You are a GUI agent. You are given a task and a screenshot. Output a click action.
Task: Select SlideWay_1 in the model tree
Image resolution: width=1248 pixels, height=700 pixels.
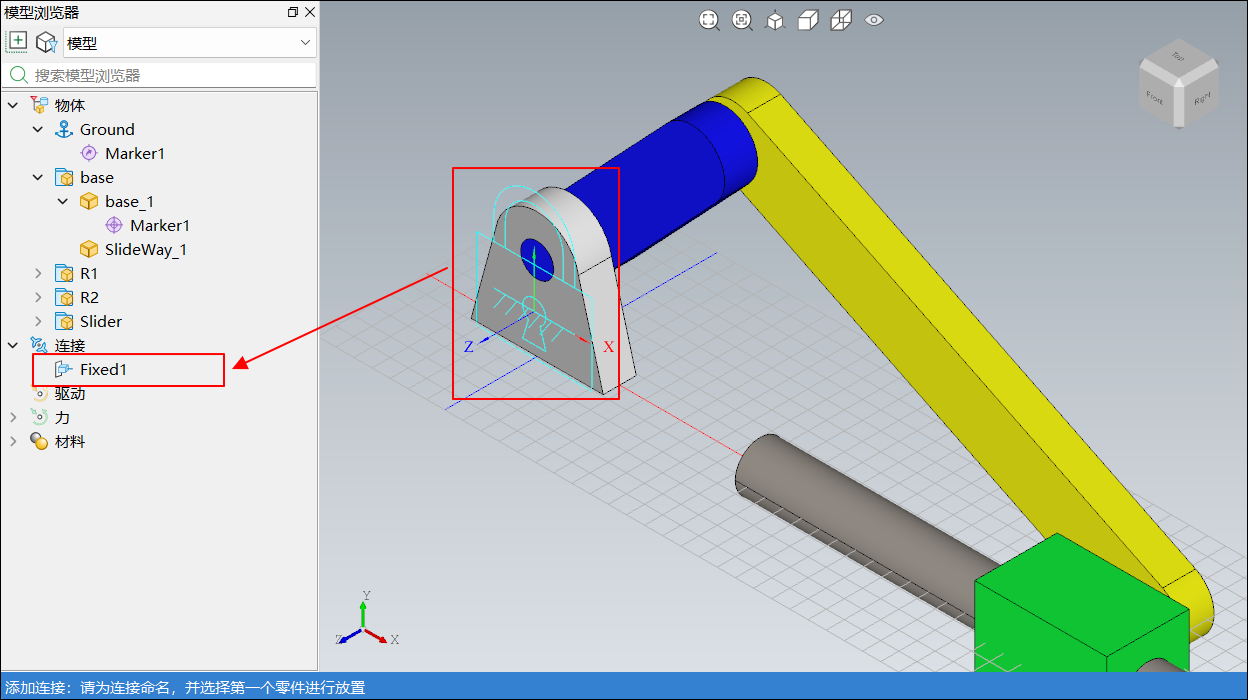tap(145, 249)
